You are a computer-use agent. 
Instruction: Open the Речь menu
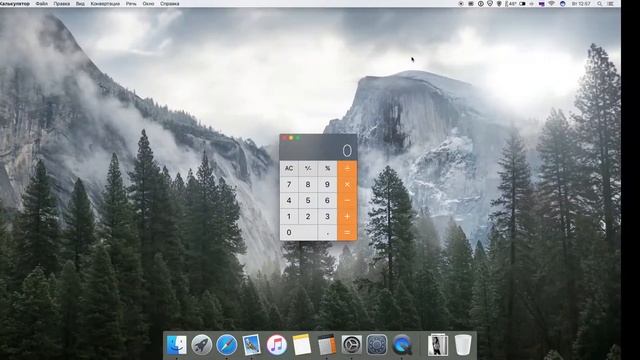coord(131,4)
